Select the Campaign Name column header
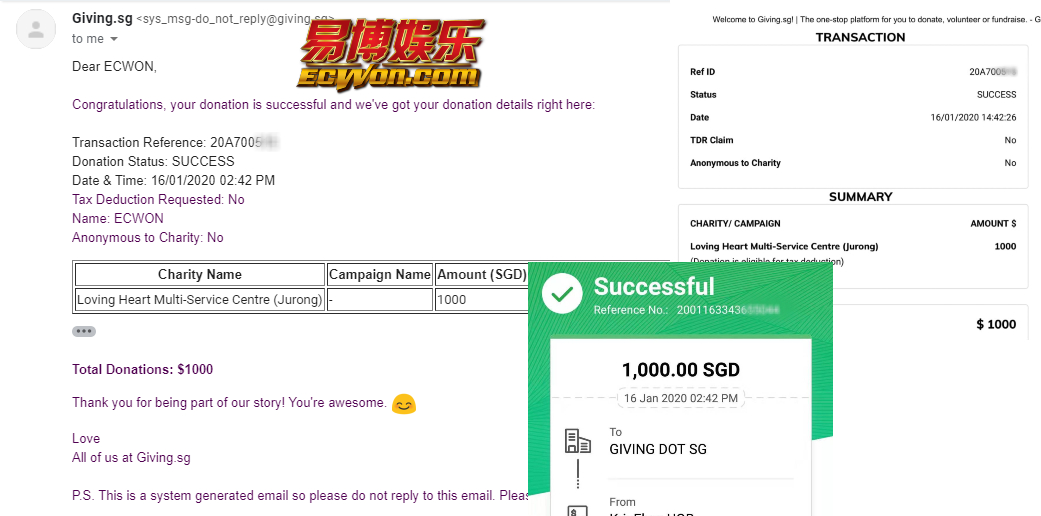 (x=380, y=274)
